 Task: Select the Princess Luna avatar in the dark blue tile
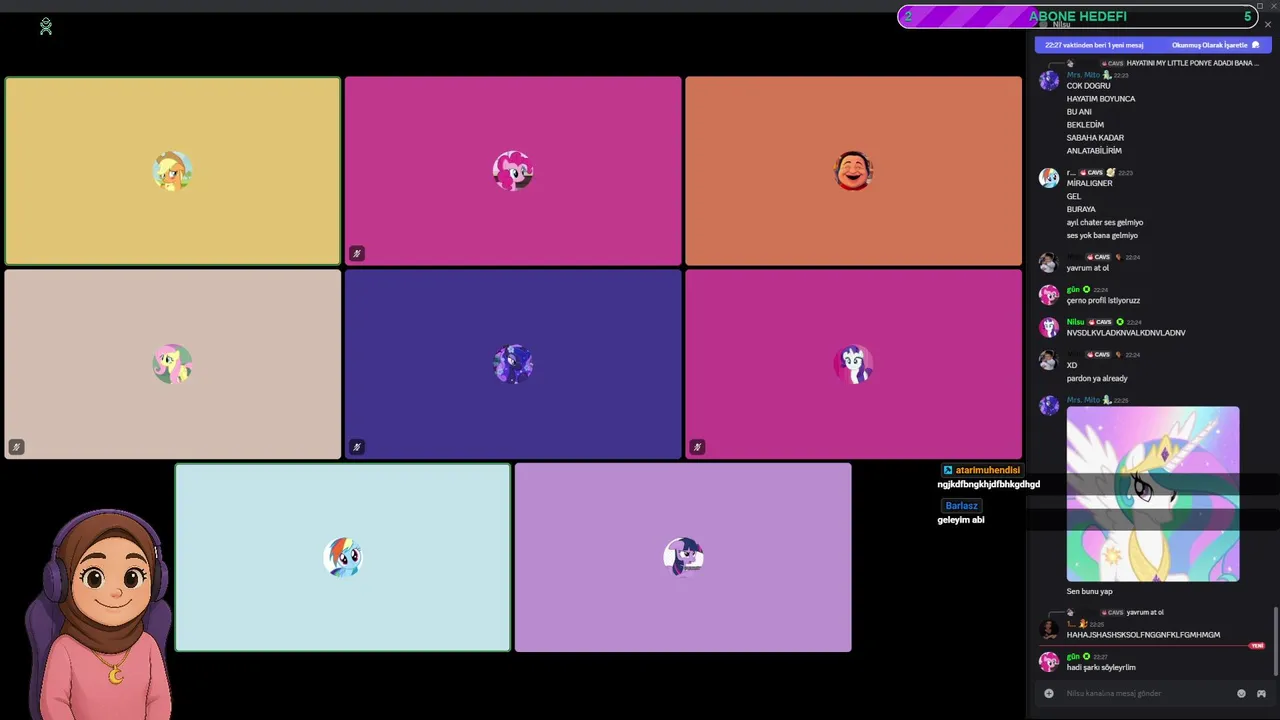click(x=513, y=364)
